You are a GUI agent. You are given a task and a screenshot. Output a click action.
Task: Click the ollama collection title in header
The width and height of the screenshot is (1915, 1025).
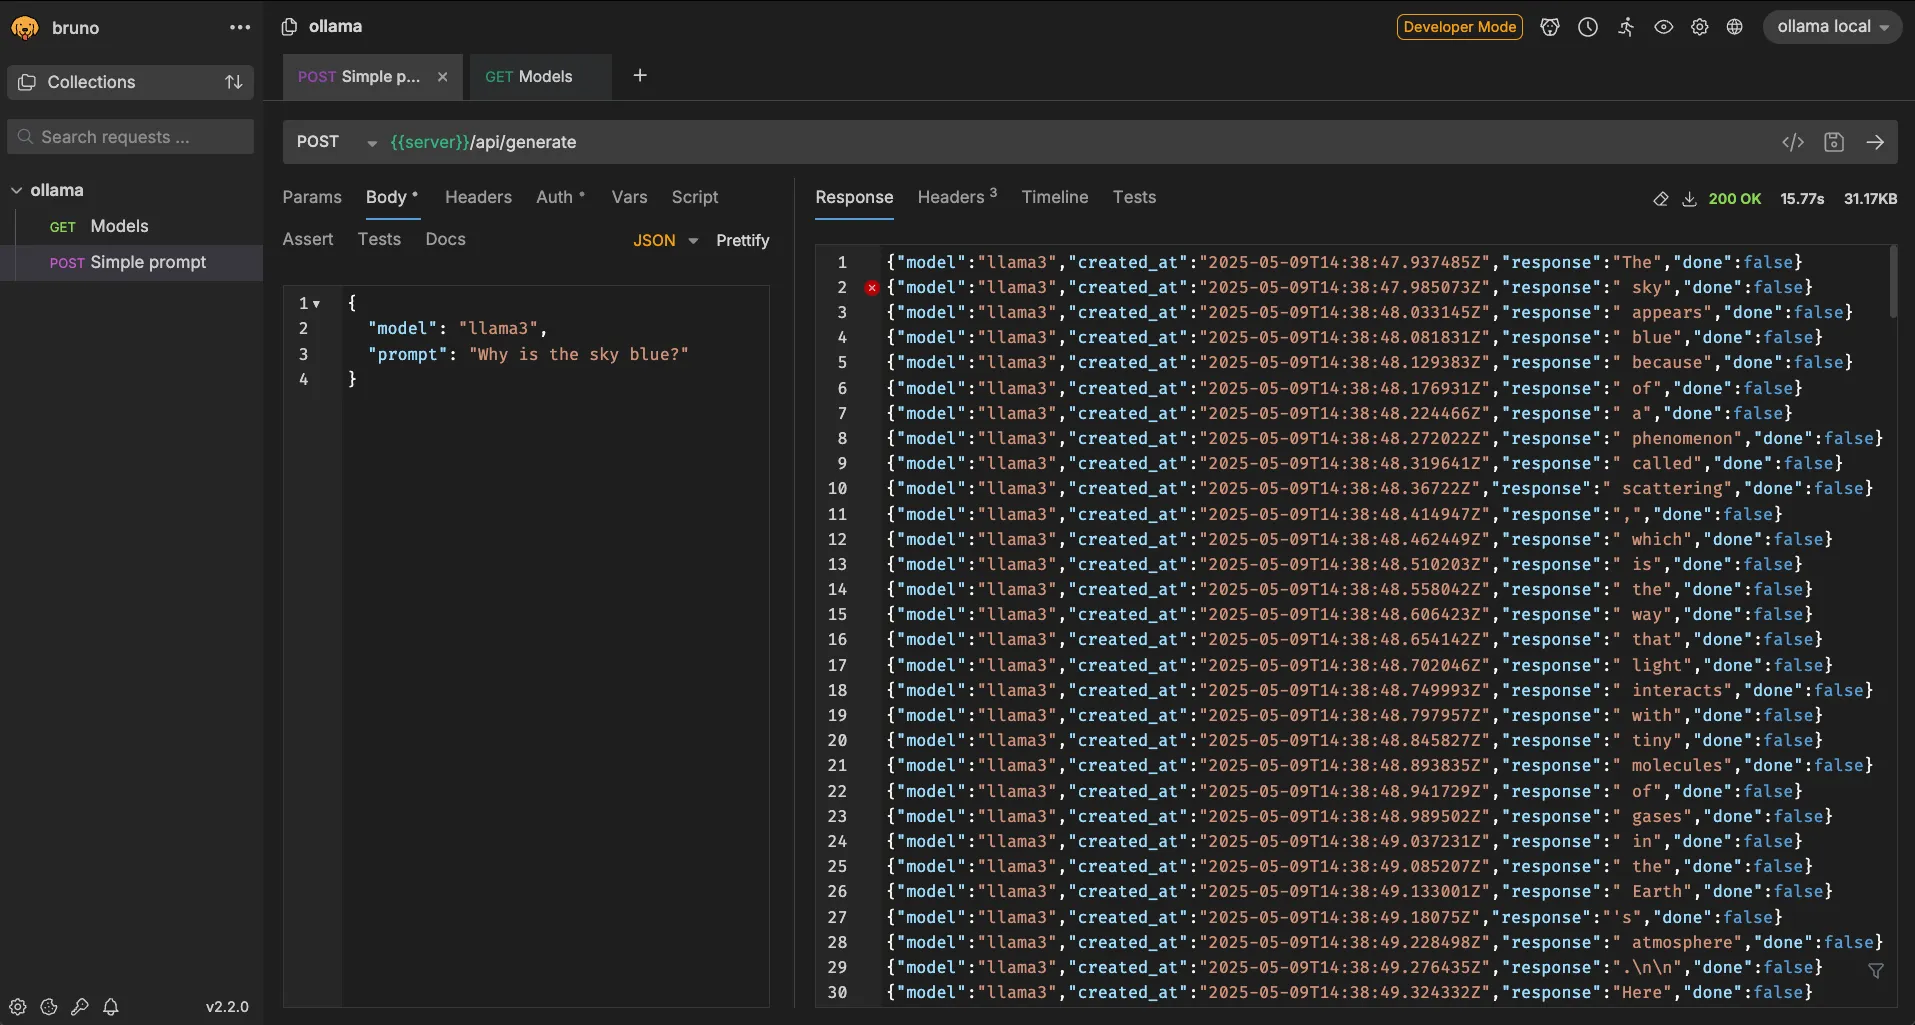click(335, 26)
